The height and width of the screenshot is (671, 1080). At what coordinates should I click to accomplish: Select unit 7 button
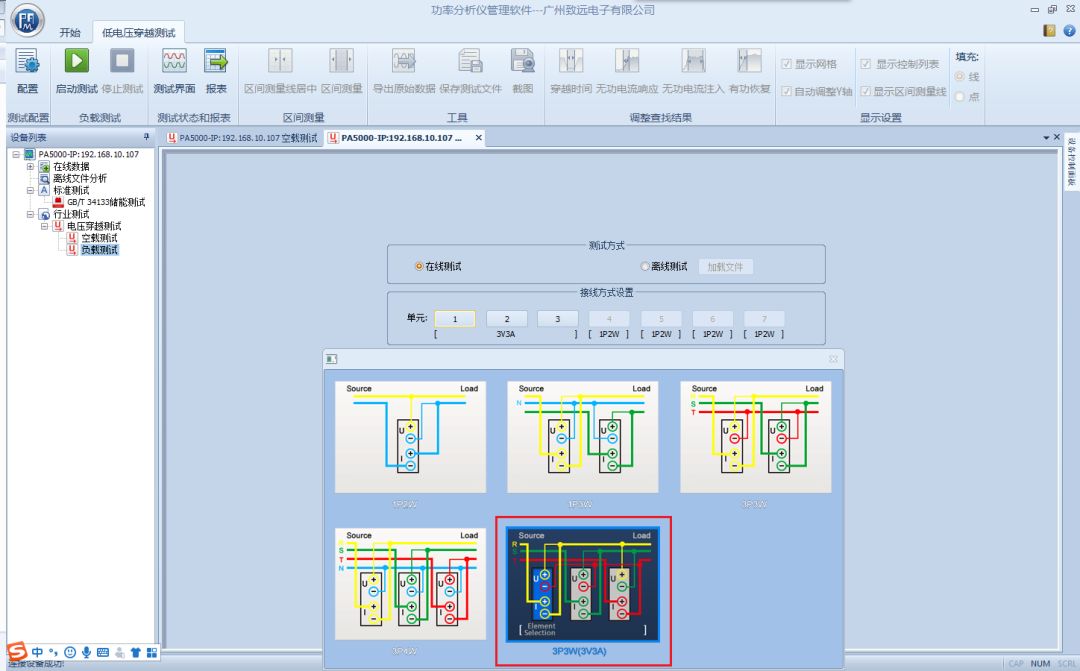coord(764,319)
